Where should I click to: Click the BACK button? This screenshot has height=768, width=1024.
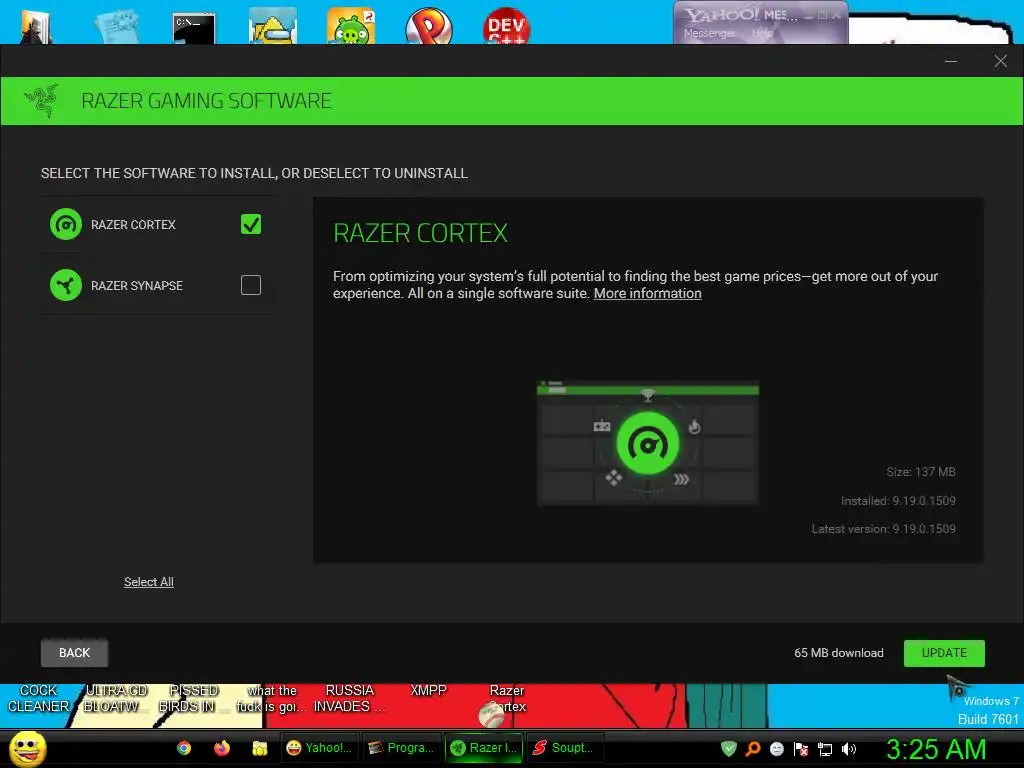(74, 652)
